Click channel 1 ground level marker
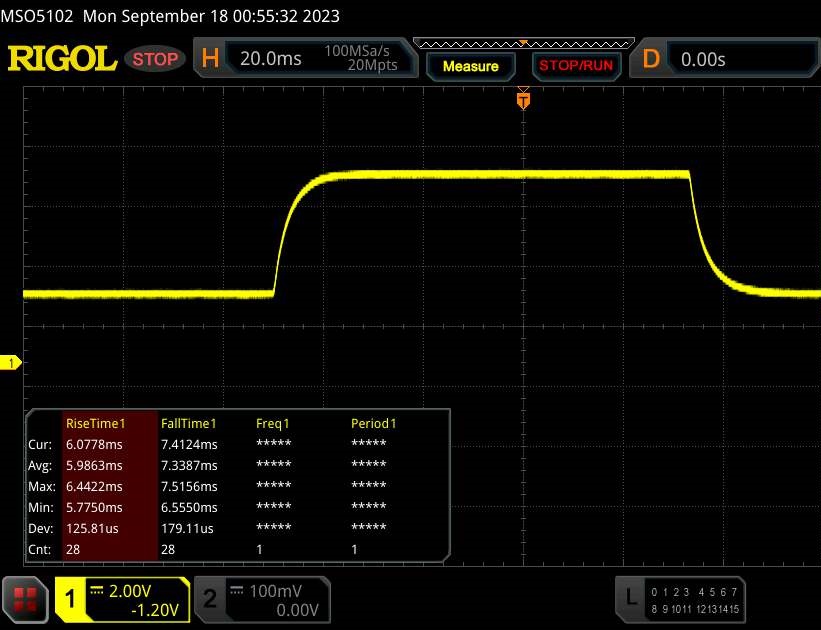 coord(10,362)
